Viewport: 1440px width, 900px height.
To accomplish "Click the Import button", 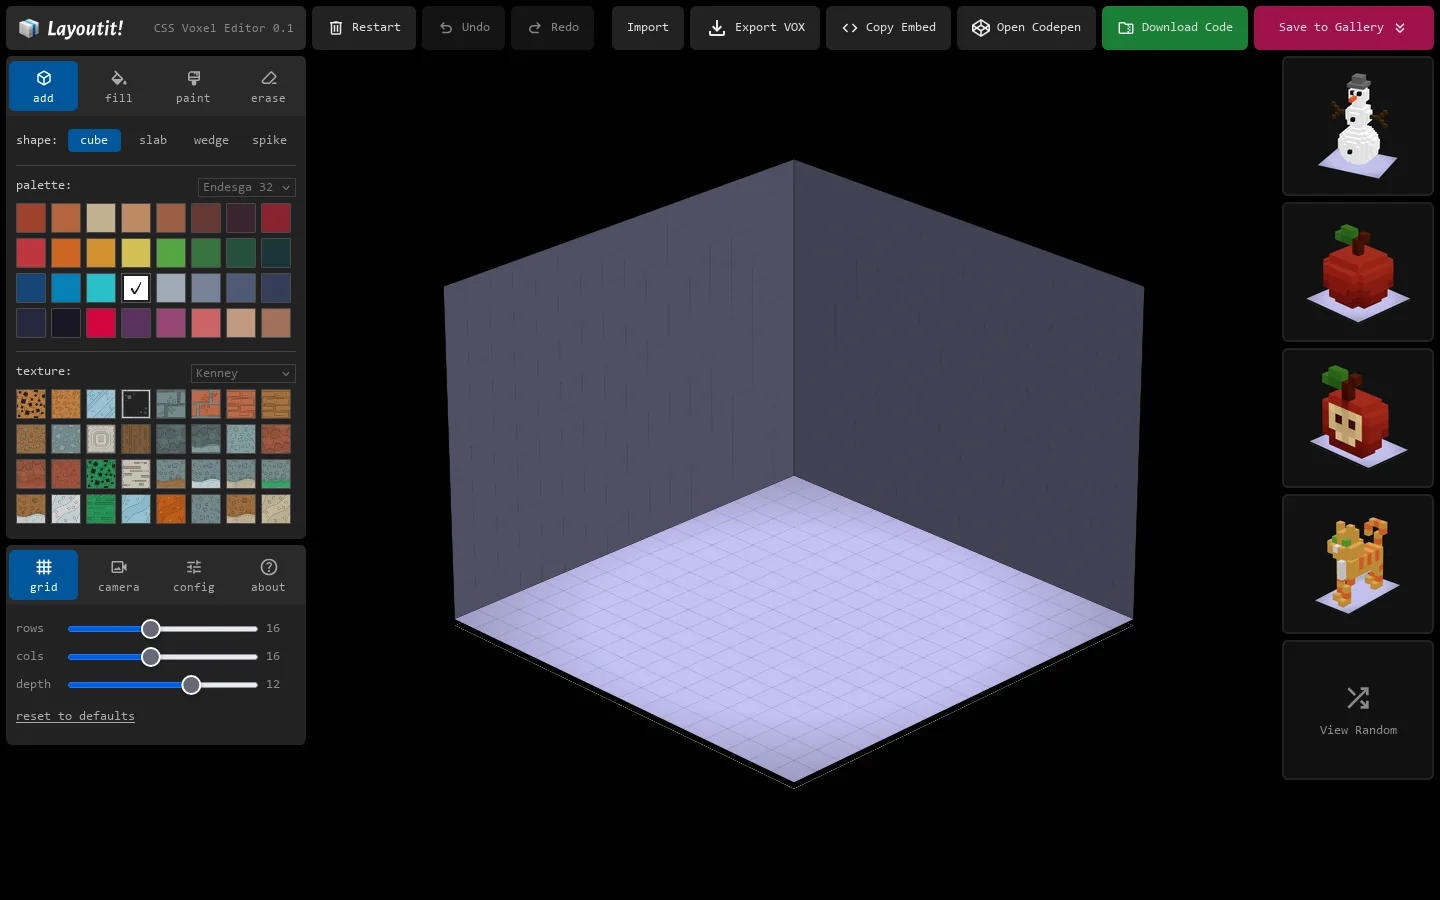I will pyautogui.click(x=648, y=28).
